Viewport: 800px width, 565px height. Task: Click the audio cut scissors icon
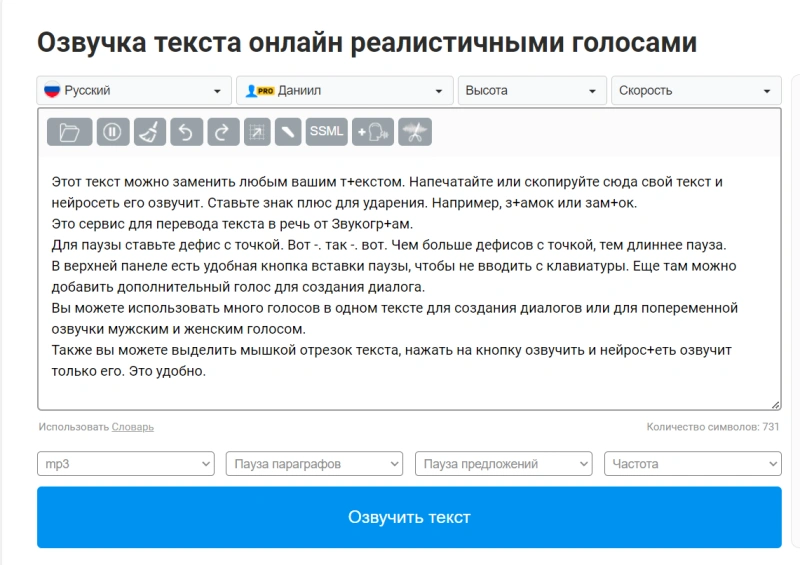415,132
